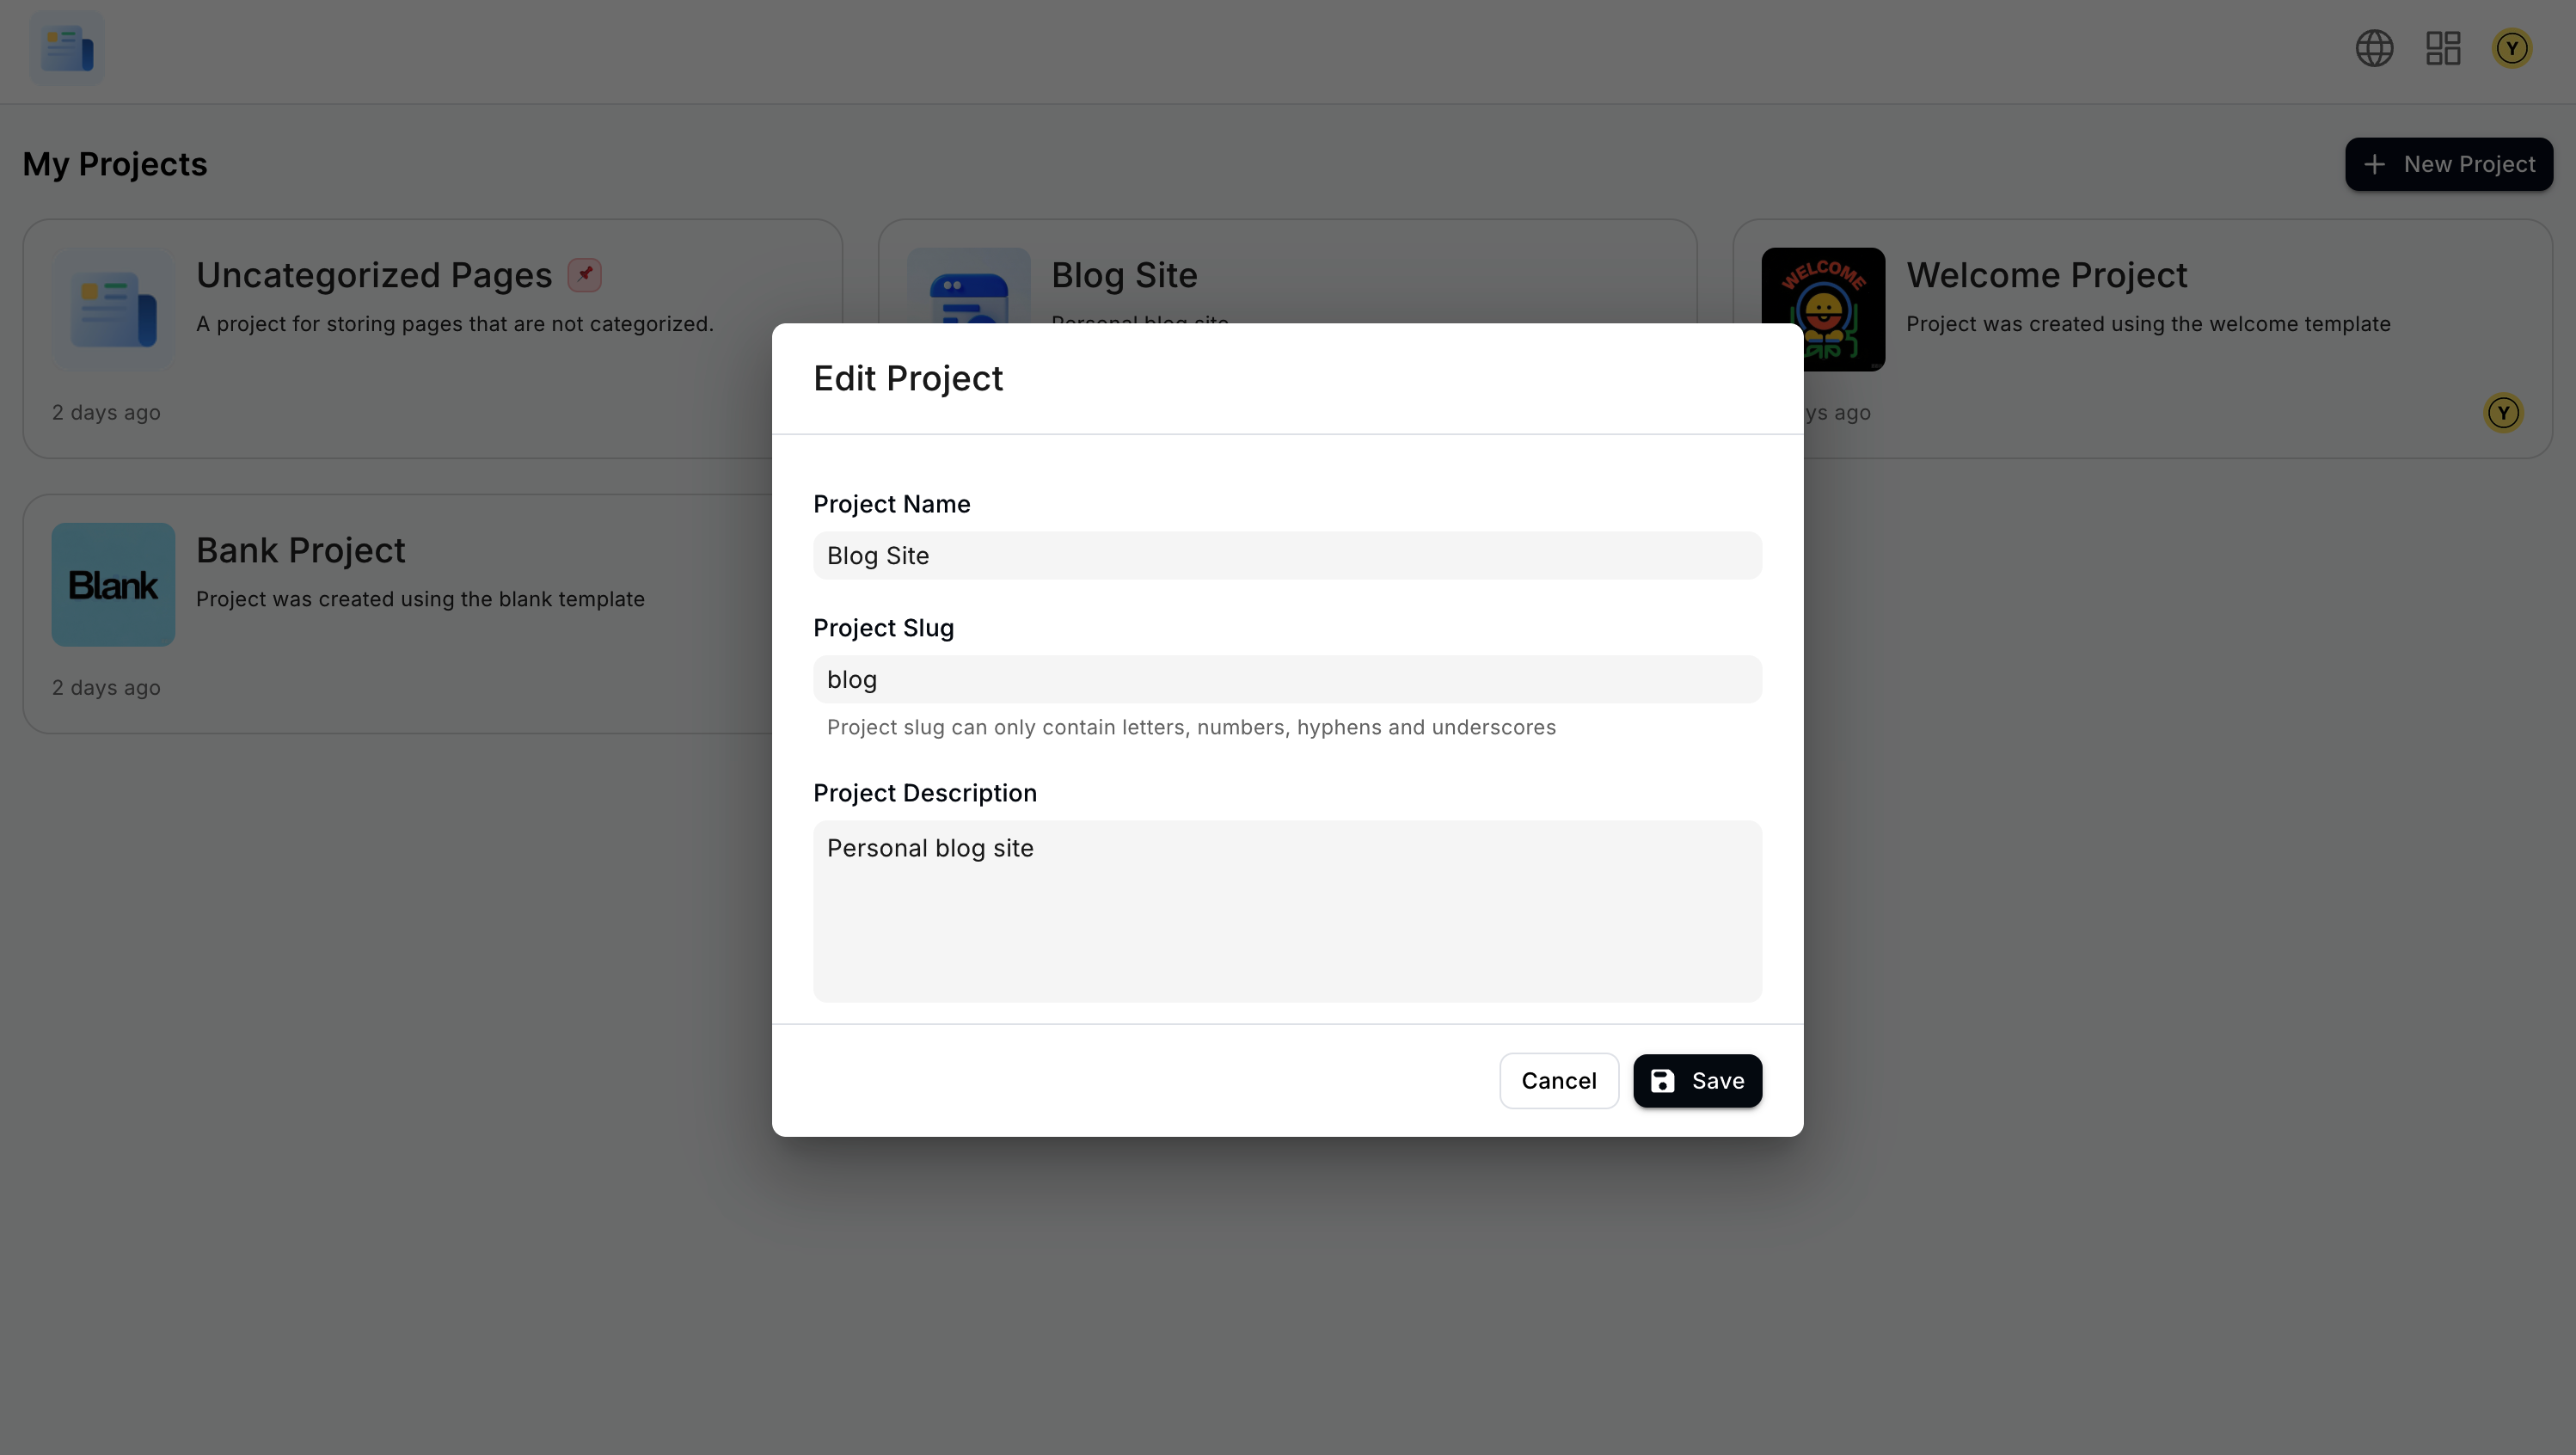
Task: Click the Uncategorized Pages project thumbnail
Action: click(x=113, y=309)
